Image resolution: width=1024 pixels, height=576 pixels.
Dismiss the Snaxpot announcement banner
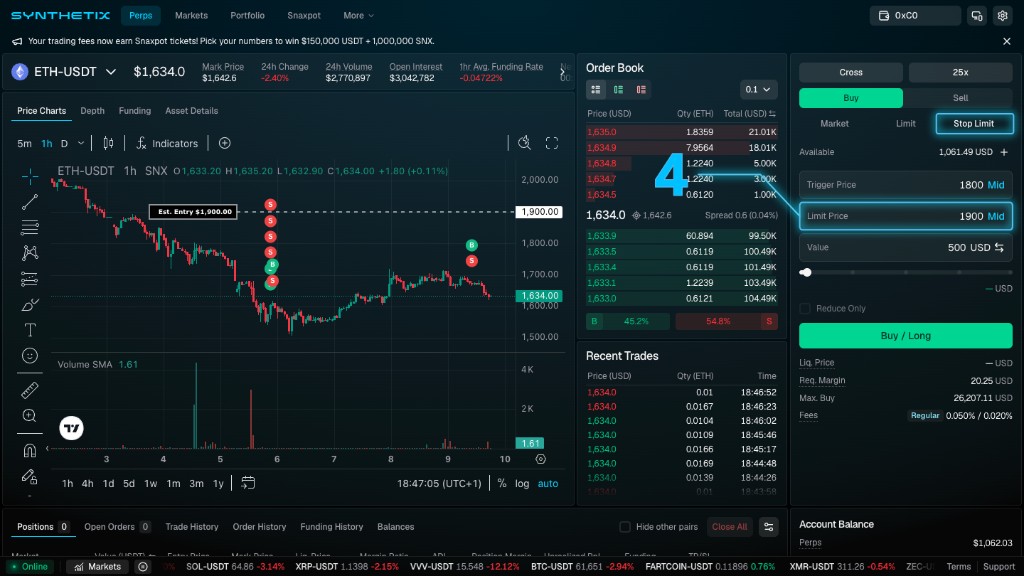pyautogui.click(x=1006, y=41)
